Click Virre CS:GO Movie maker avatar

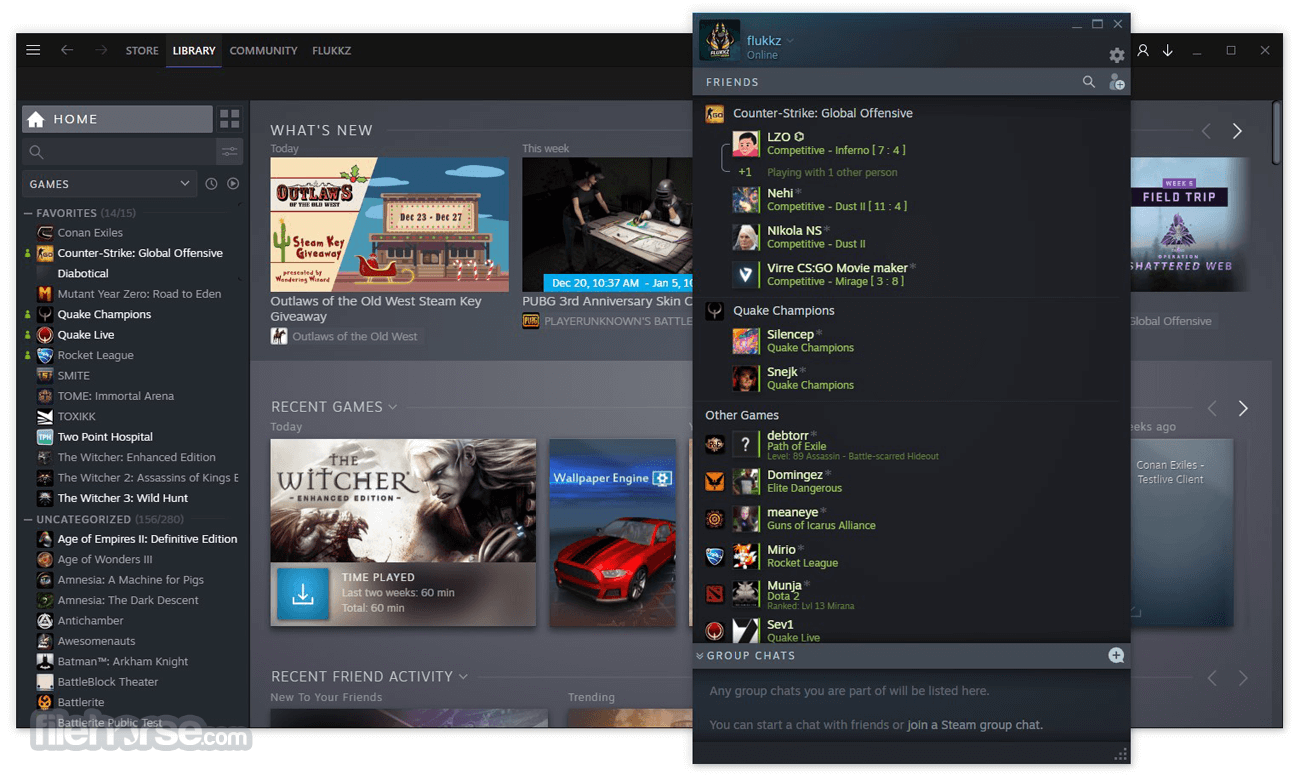click(x=746, y=274)
